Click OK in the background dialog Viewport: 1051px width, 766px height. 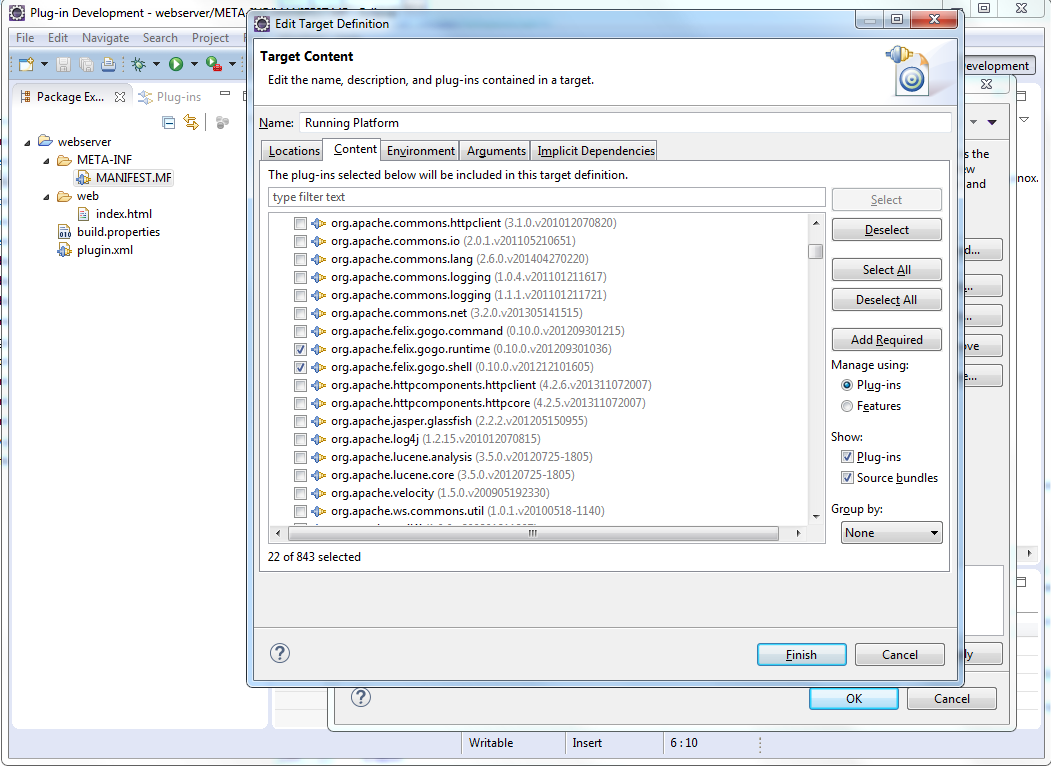click(x=854, y=698)
